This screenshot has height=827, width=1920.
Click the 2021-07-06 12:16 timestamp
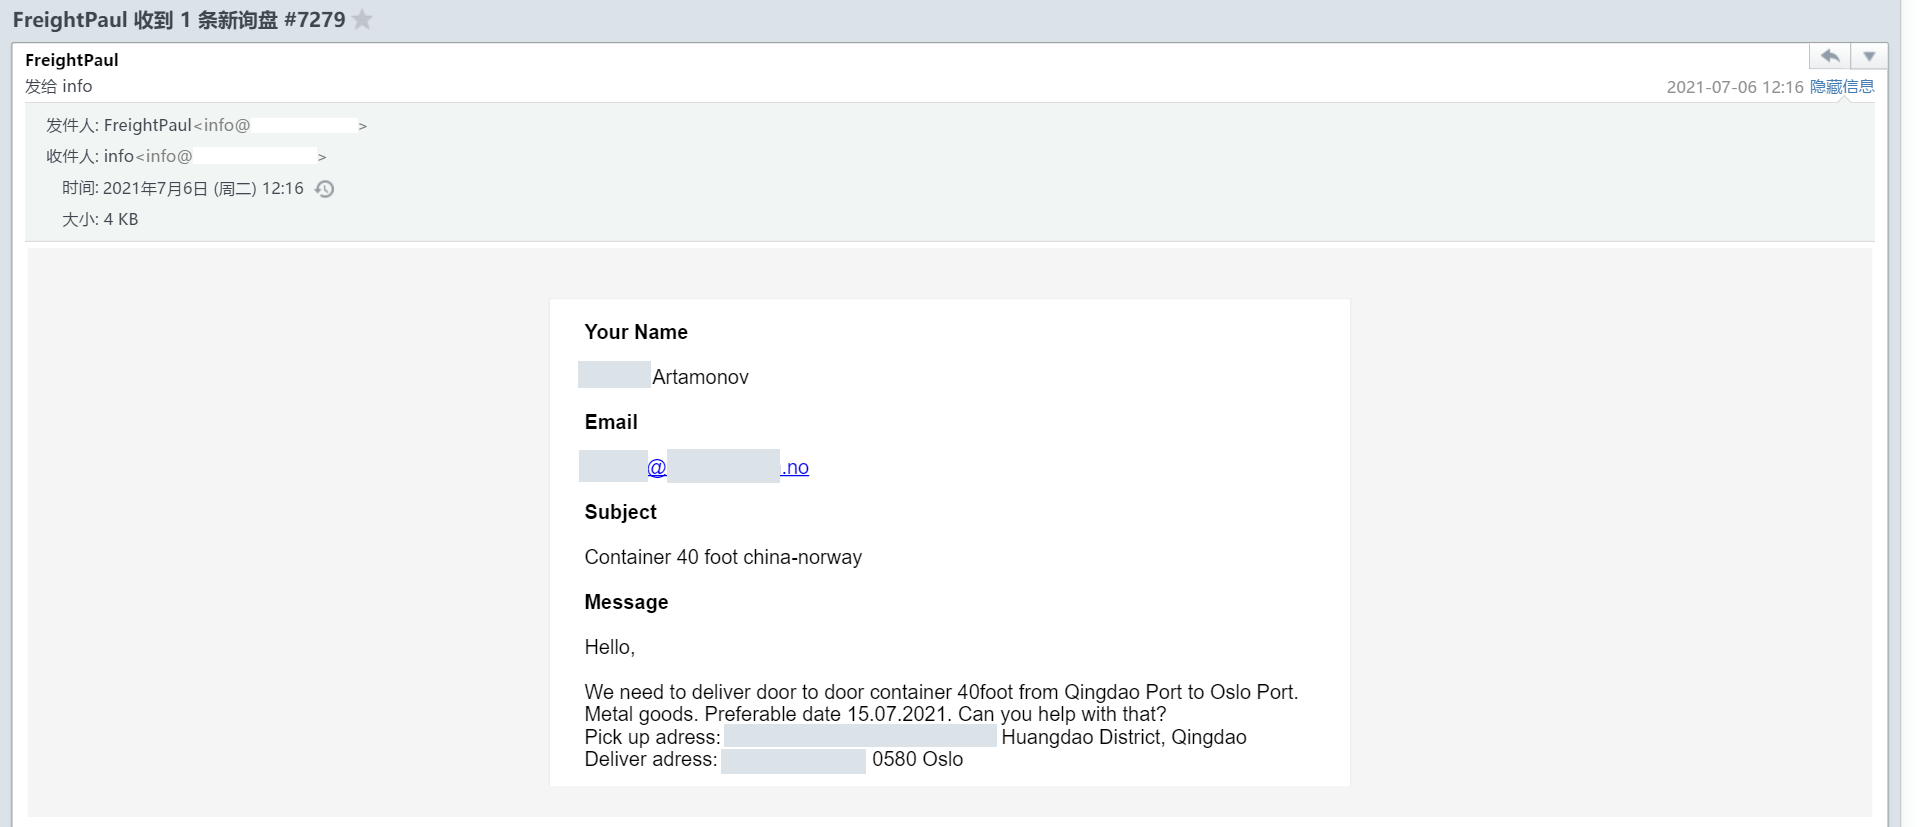(x=1734, y=87)
